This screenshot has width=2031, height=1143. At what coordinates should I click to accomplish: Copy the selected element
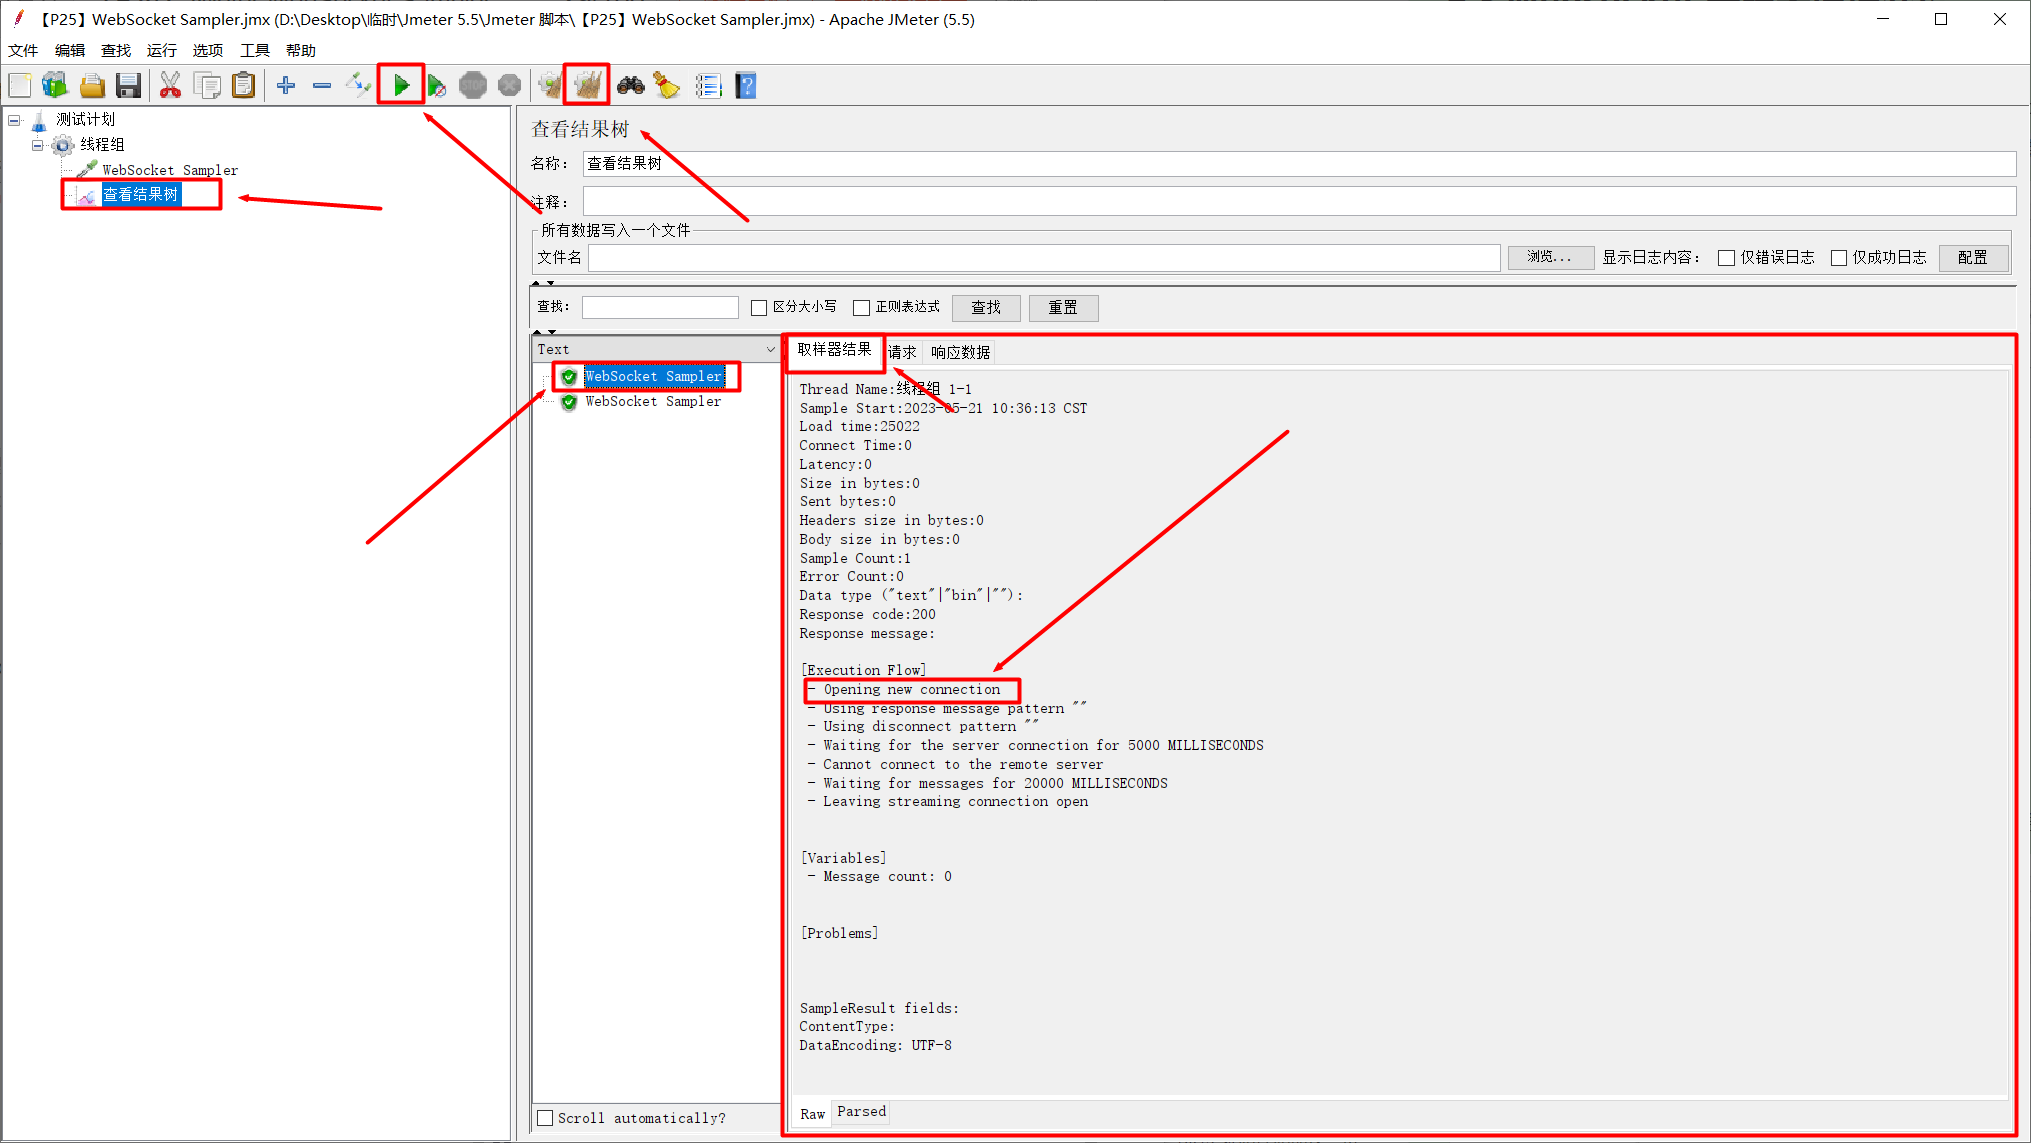coord(208,86)
